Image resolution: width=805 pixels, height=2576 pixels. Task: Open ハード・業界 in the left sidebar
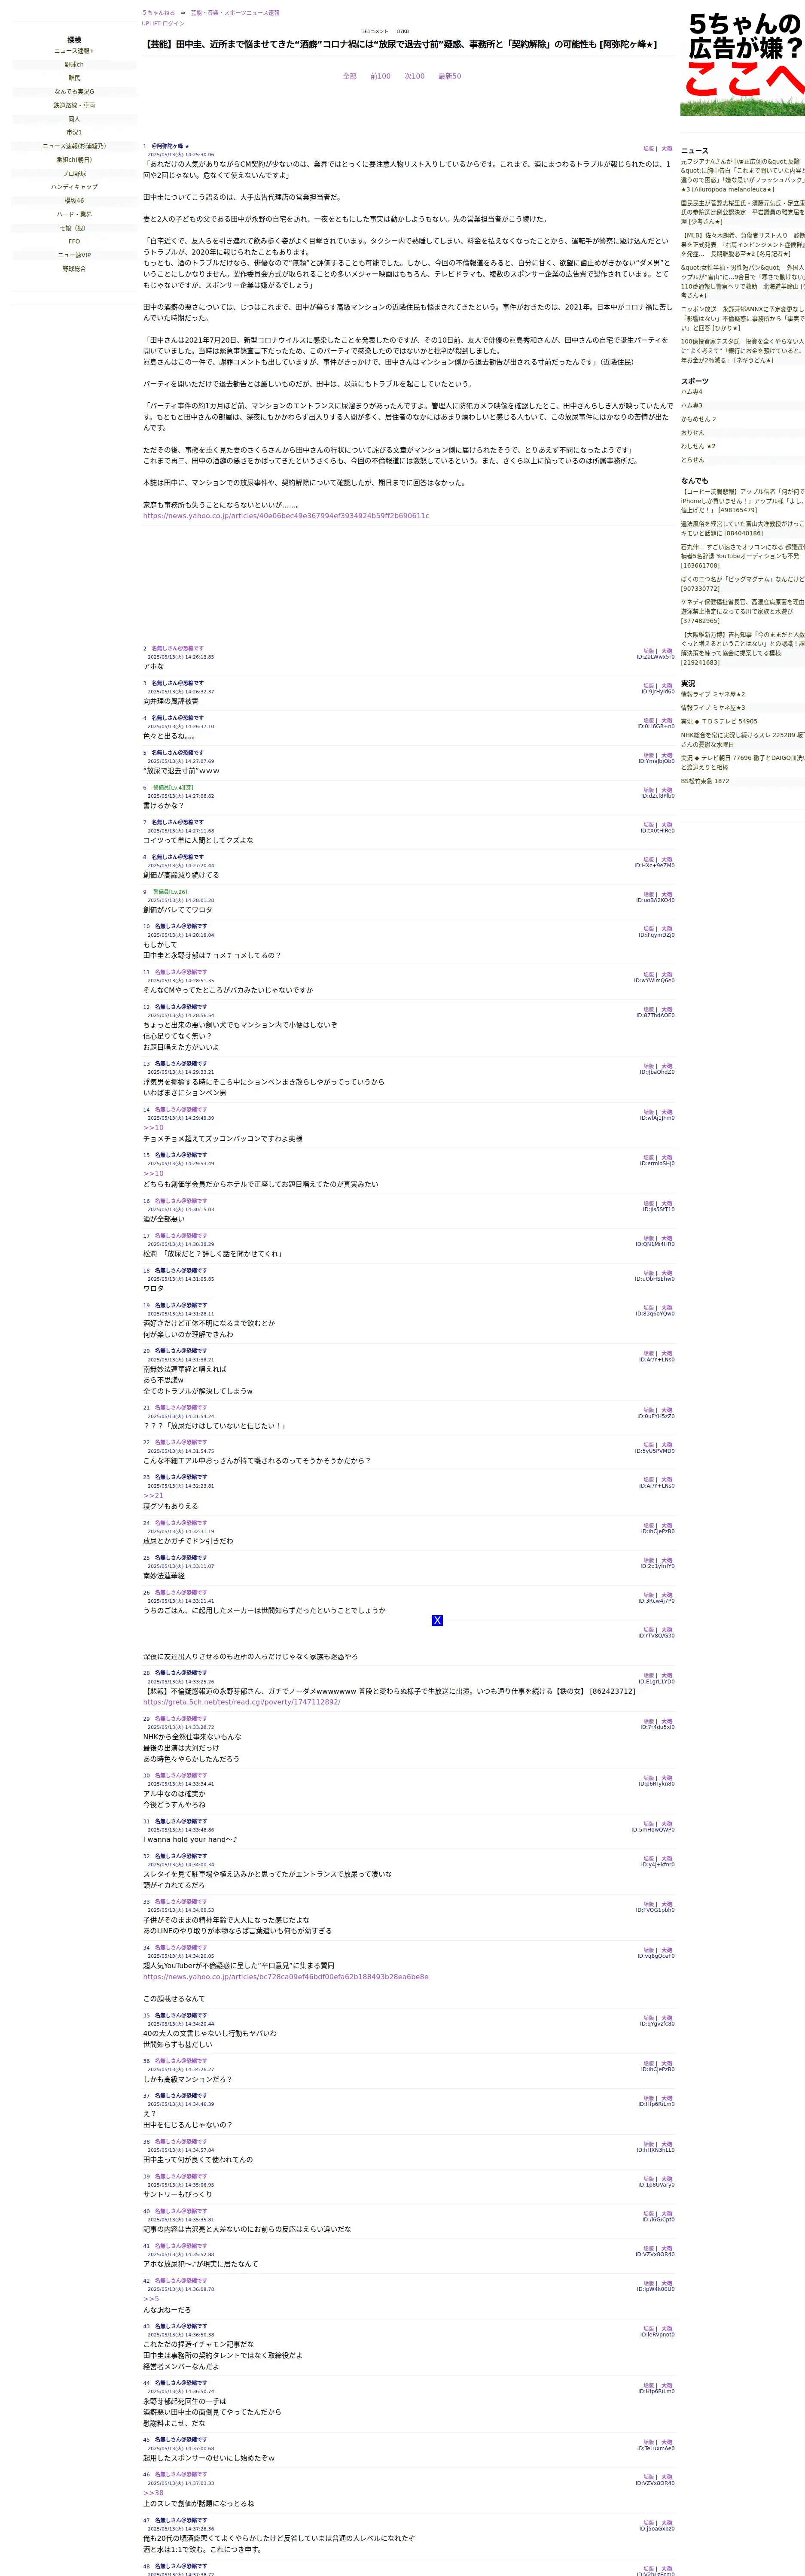point(74,214)
